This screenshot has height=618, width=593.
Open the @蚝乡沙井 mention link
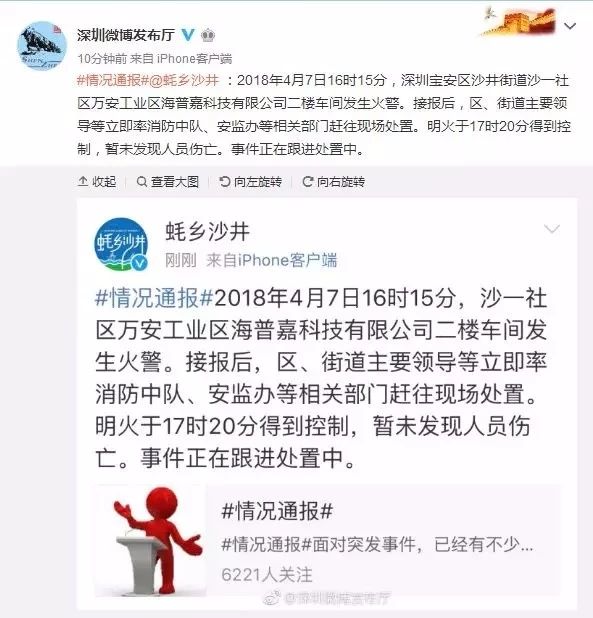pos(184,80)
